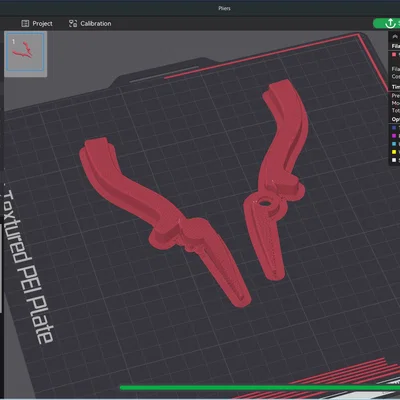Click the pivot hole on the right pliers

coord(264,203)
